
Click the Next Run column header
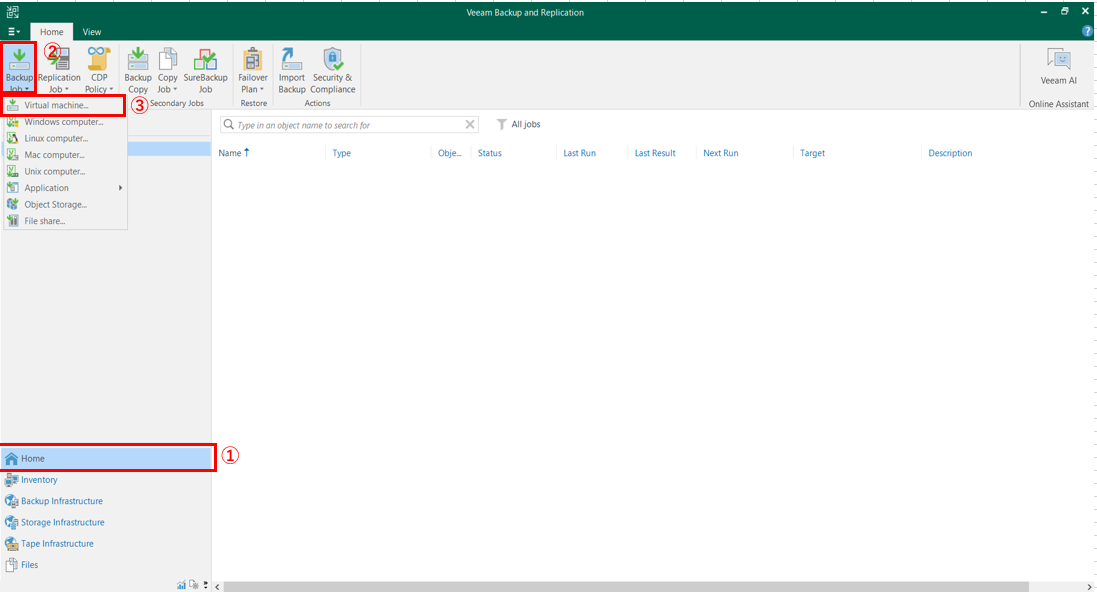pyautogui.click(x=721, y=153)
